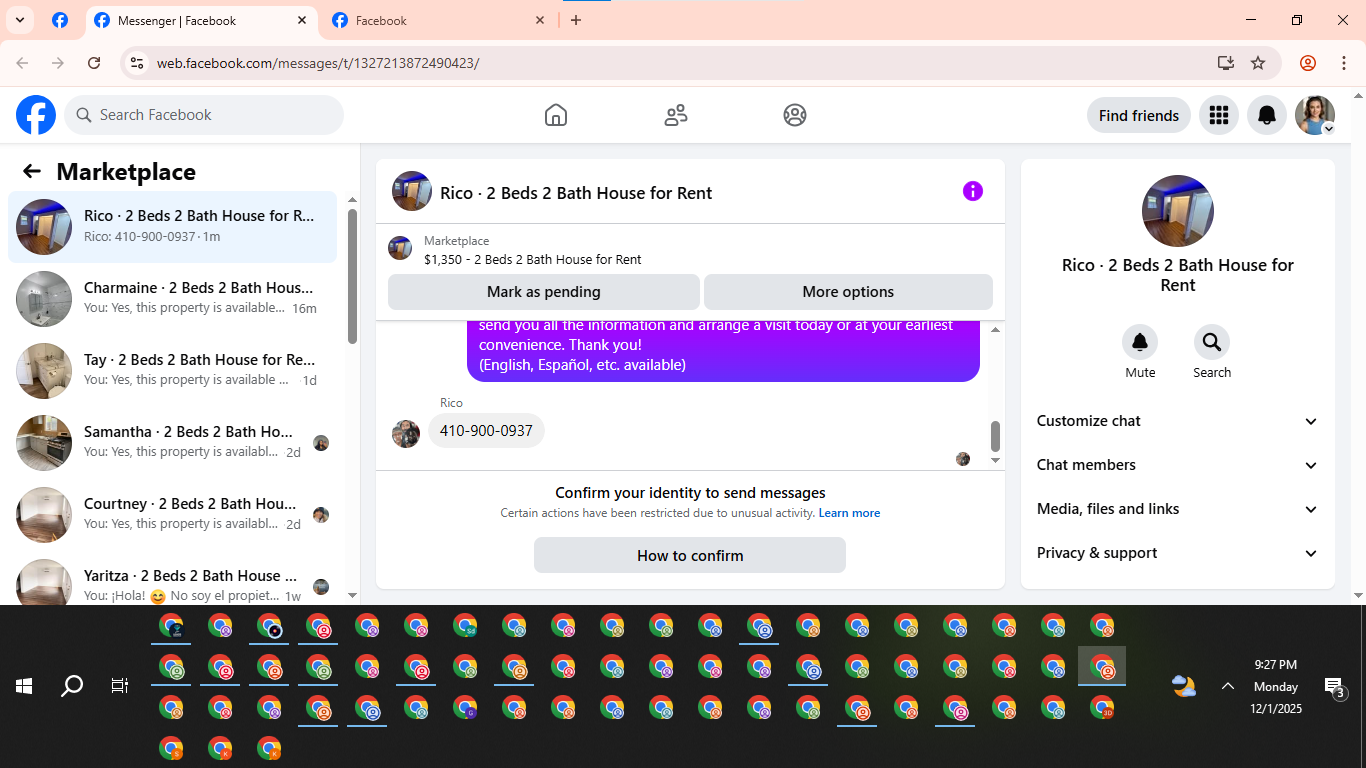The image size is (1366, 768).
Task: Open the Chrome profile icon
Action: pos(1308,63)
